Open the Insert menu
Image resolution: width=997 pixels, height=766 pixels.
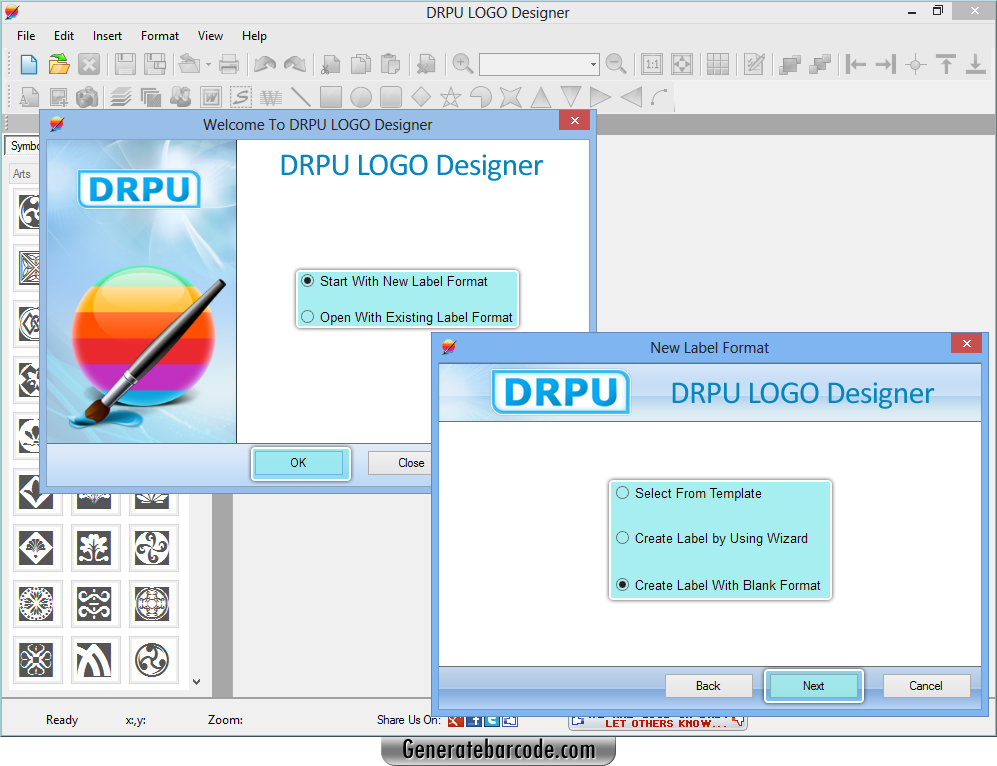[107, 36]
